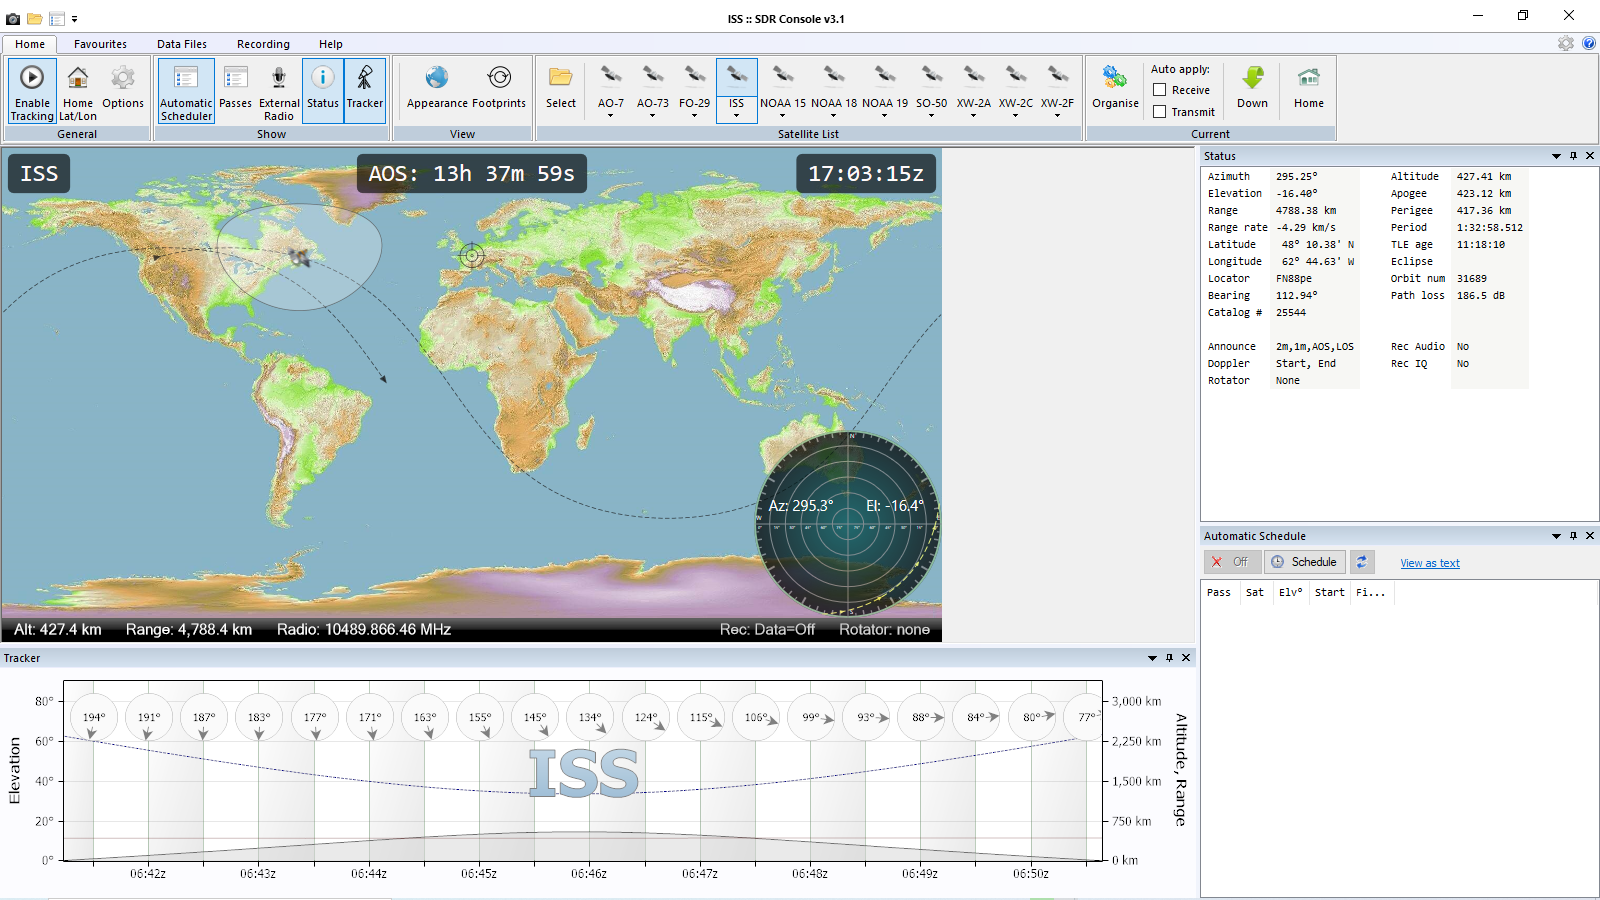Expand the AO-73 dropdown arrow
Image resolution: width=1600 pixels, height=900 pixels.
tap(653, 116)
